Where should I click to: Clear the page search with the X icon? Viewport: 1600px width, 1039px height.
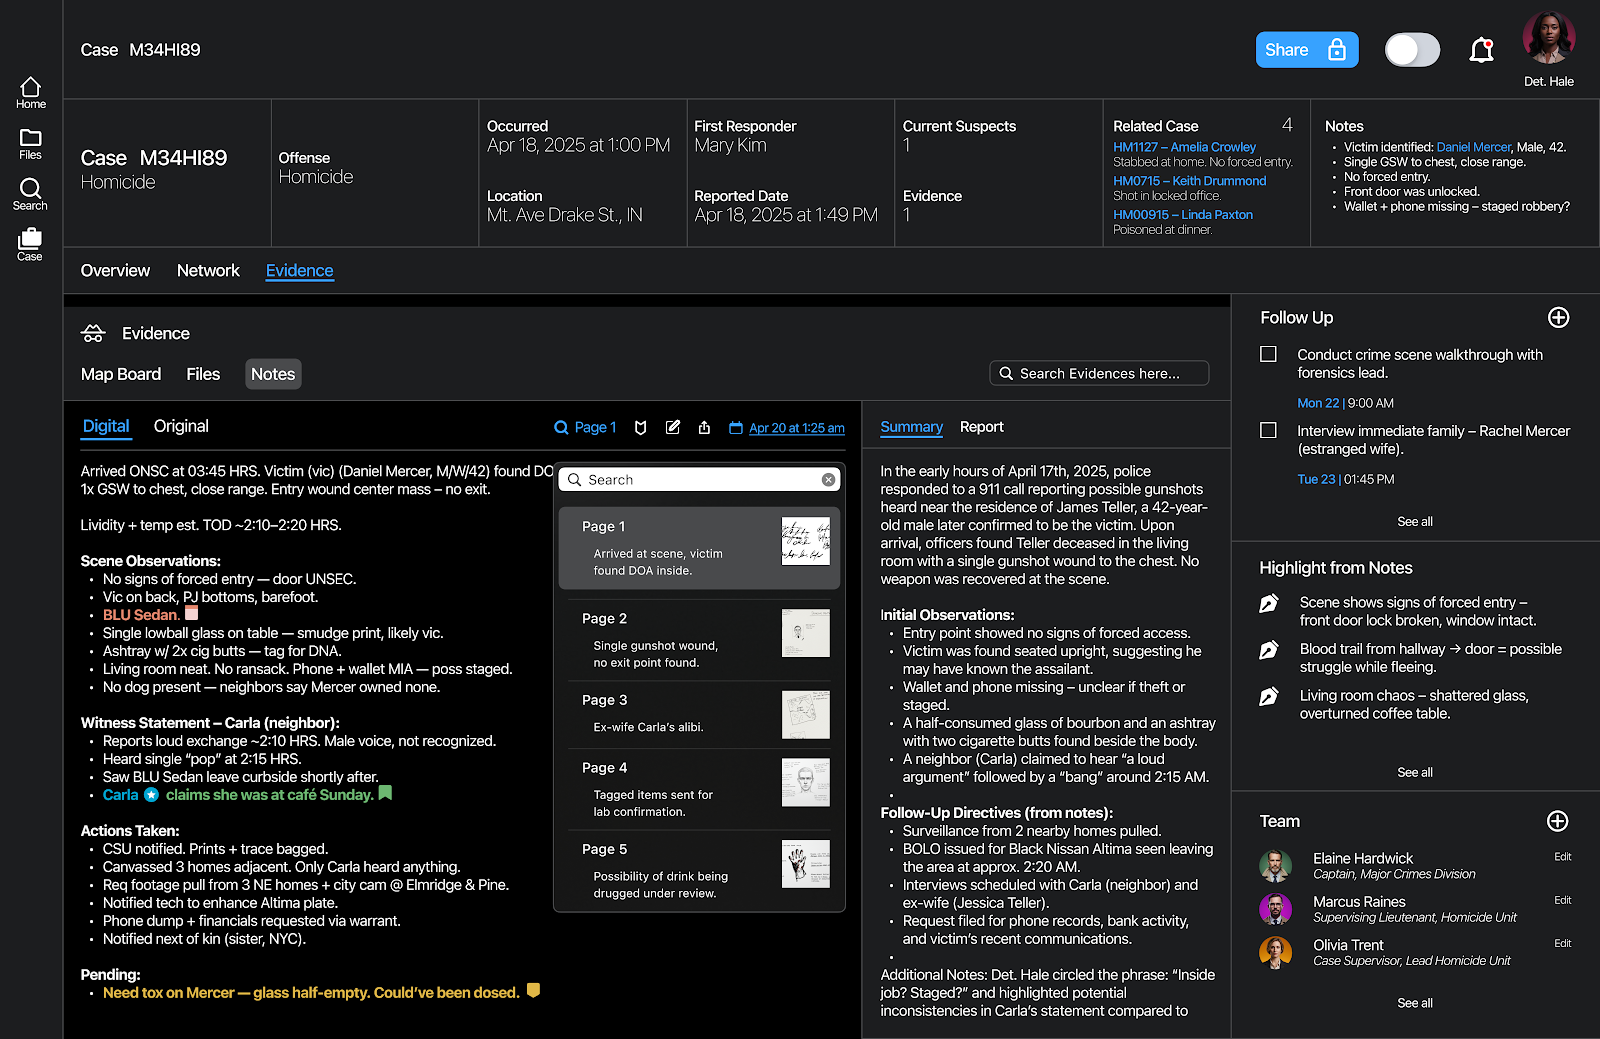[x=828, y=480]
